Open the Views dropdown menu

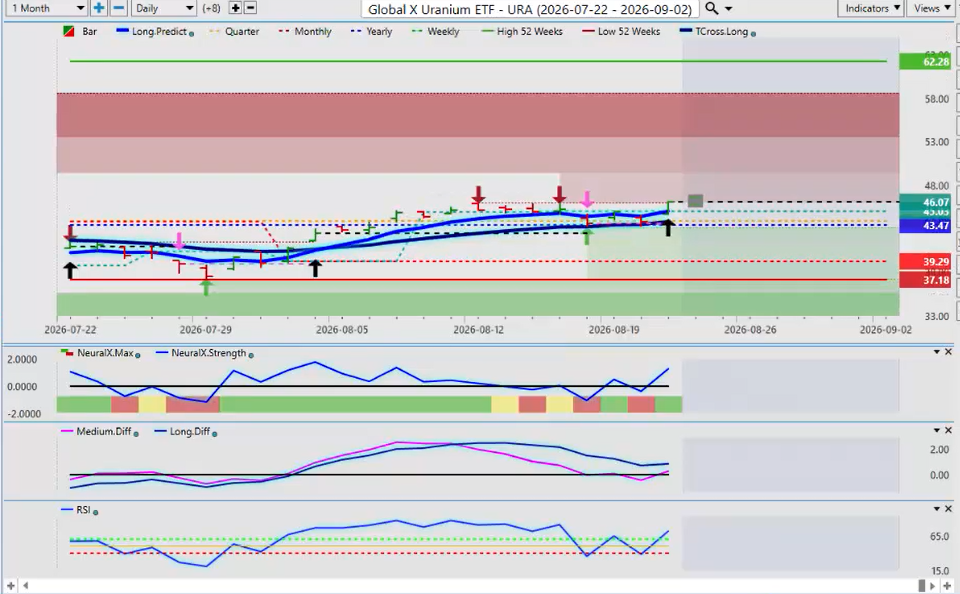click(931, 8)
